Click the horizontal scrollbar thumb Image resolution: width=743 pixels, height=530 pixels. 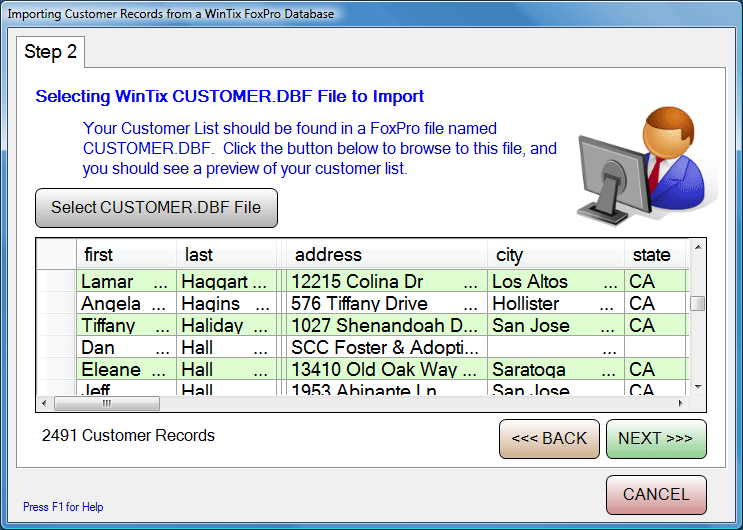pyautogui.click(x=107, y=403)
